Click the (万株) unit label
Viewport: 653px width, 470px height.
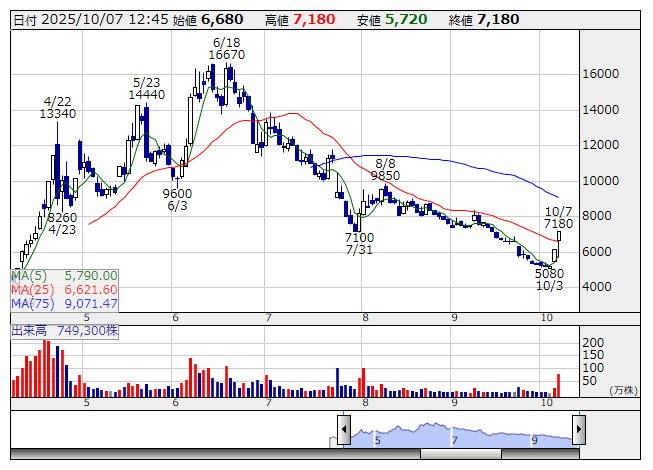click(x=623, y=390)
